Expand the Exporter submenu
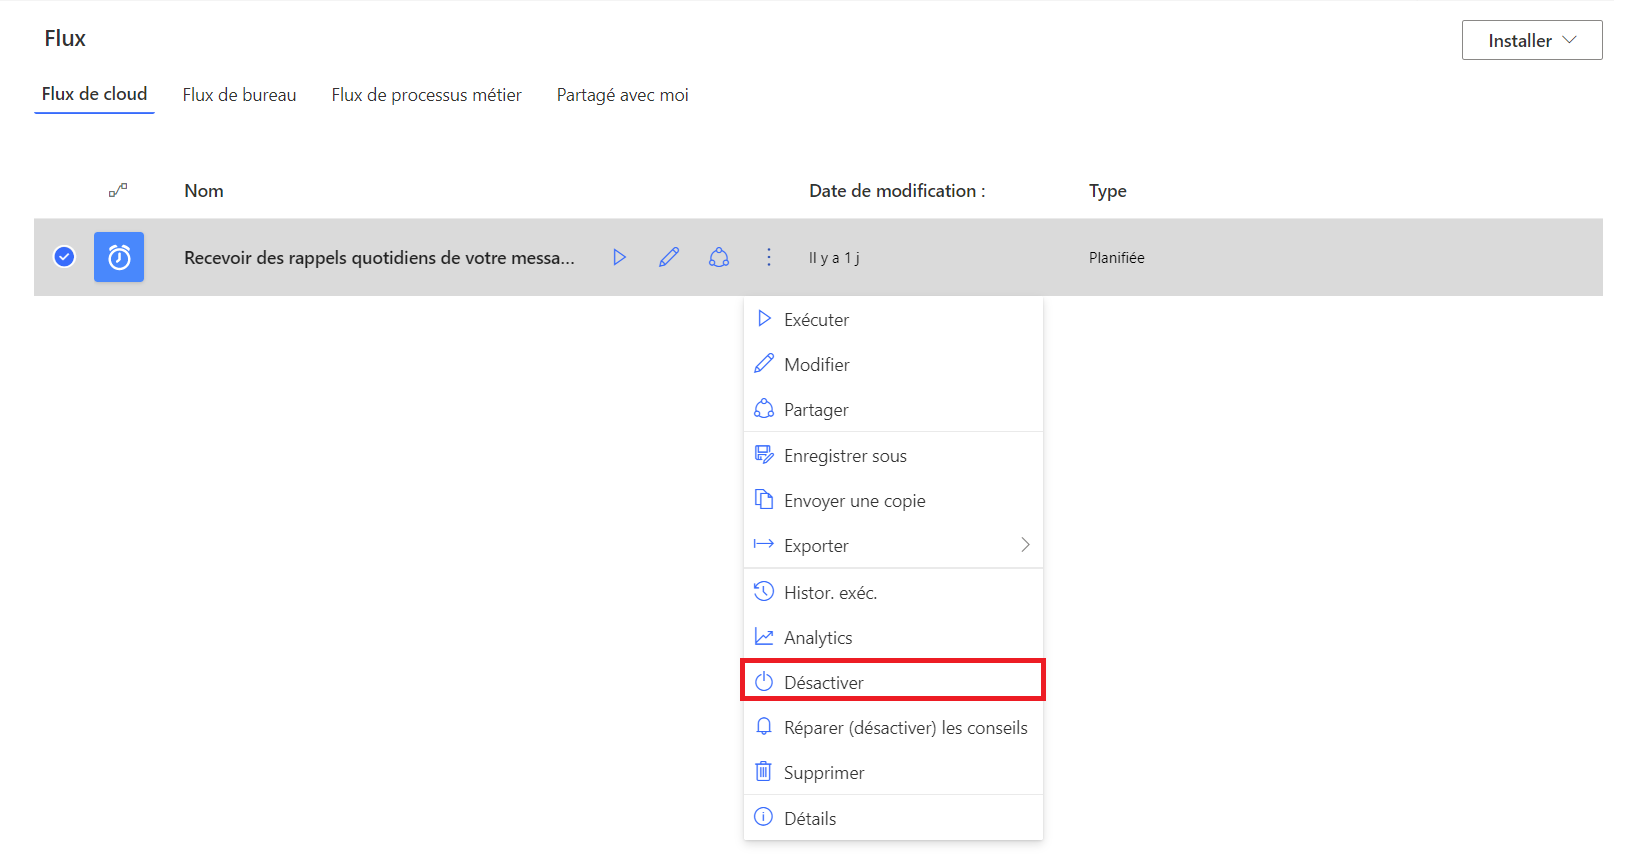This screenshot has height=858, width=1632. tap(1024, 545)
